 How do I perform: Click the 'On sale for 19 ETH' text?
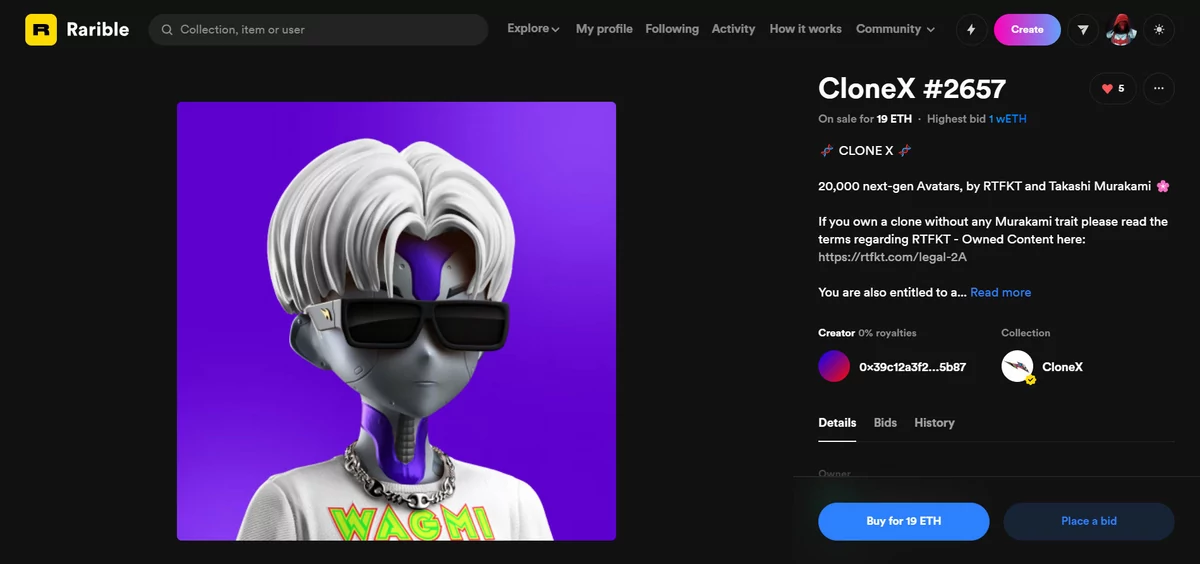click(x=865, y=119)
